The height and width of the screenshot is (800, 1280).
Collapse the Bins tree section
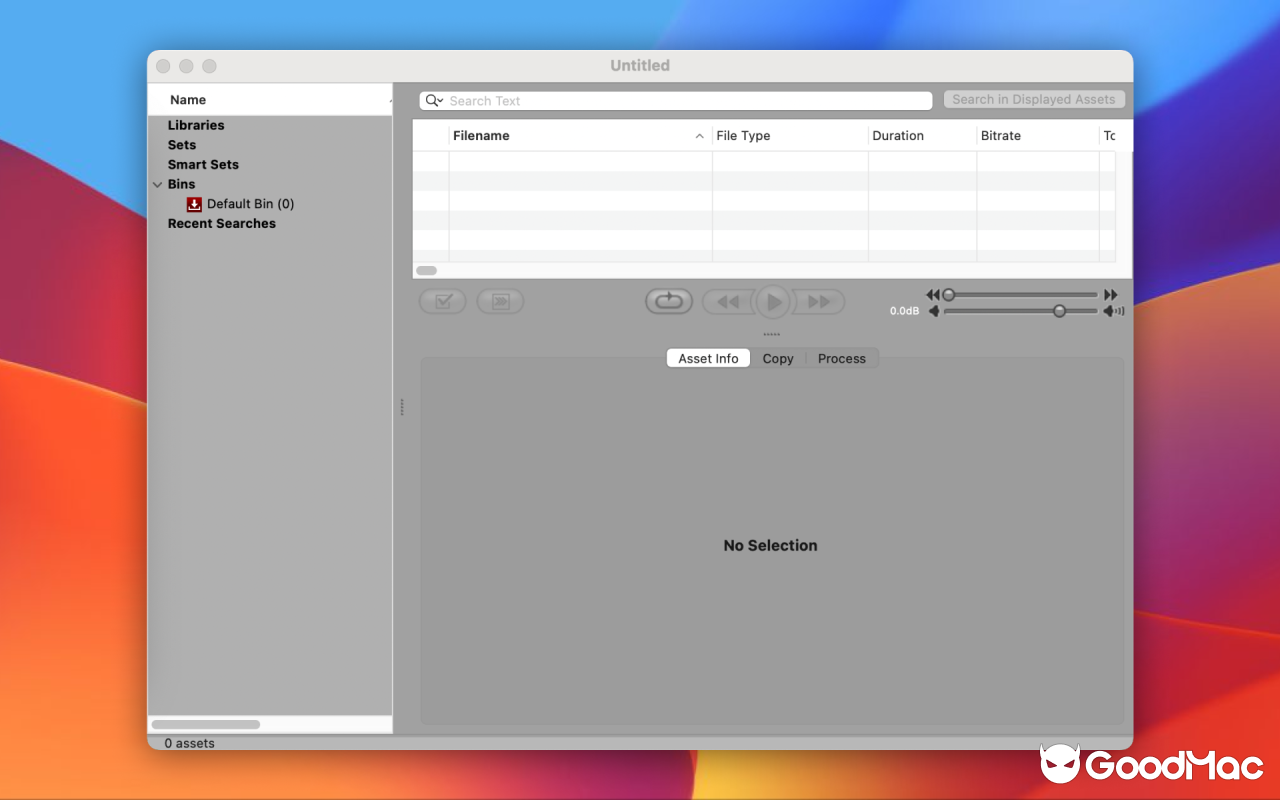158,184
